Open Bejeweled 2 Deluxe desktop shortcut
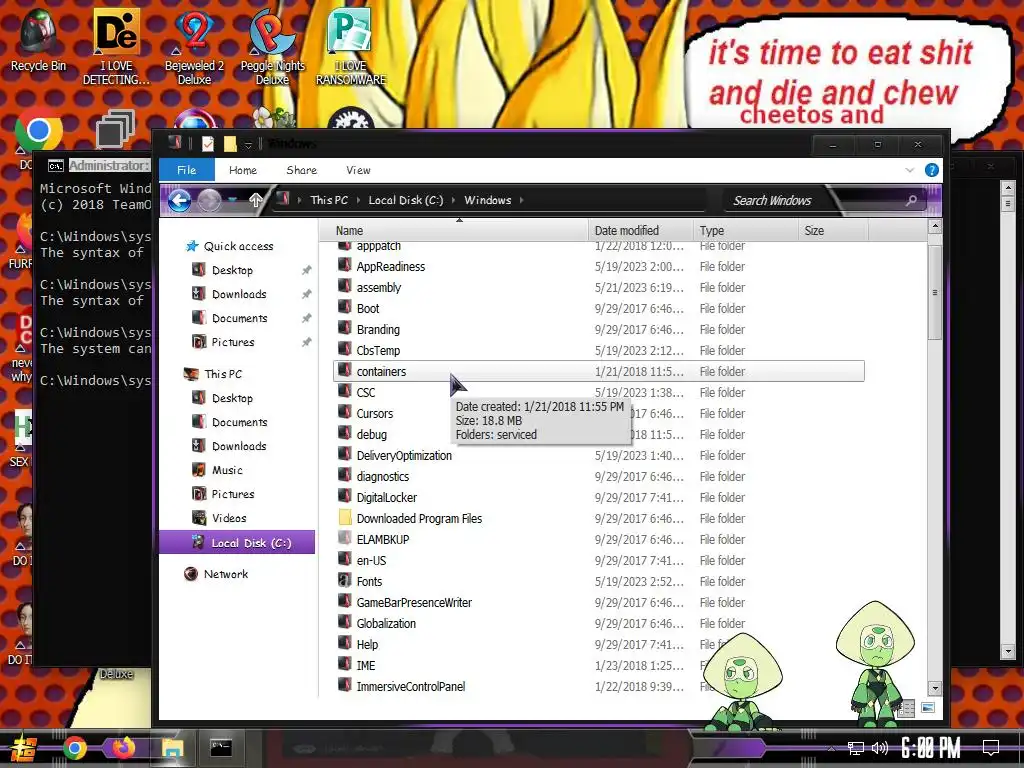1024x768 pixels. (x=194, y=46)
